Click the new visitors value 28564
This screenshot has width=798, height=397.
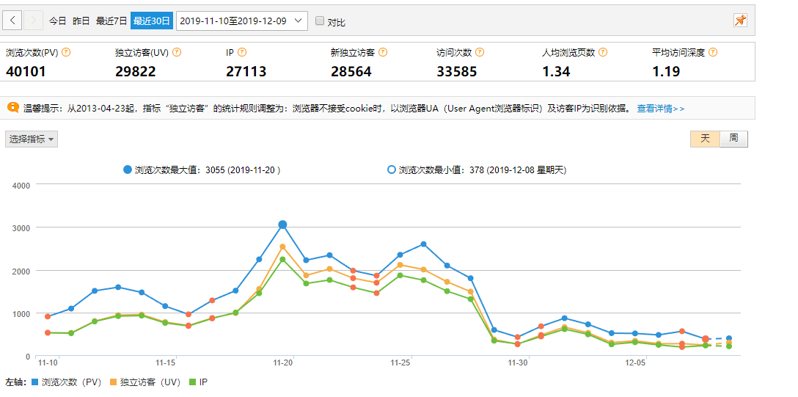pos(351,72)
